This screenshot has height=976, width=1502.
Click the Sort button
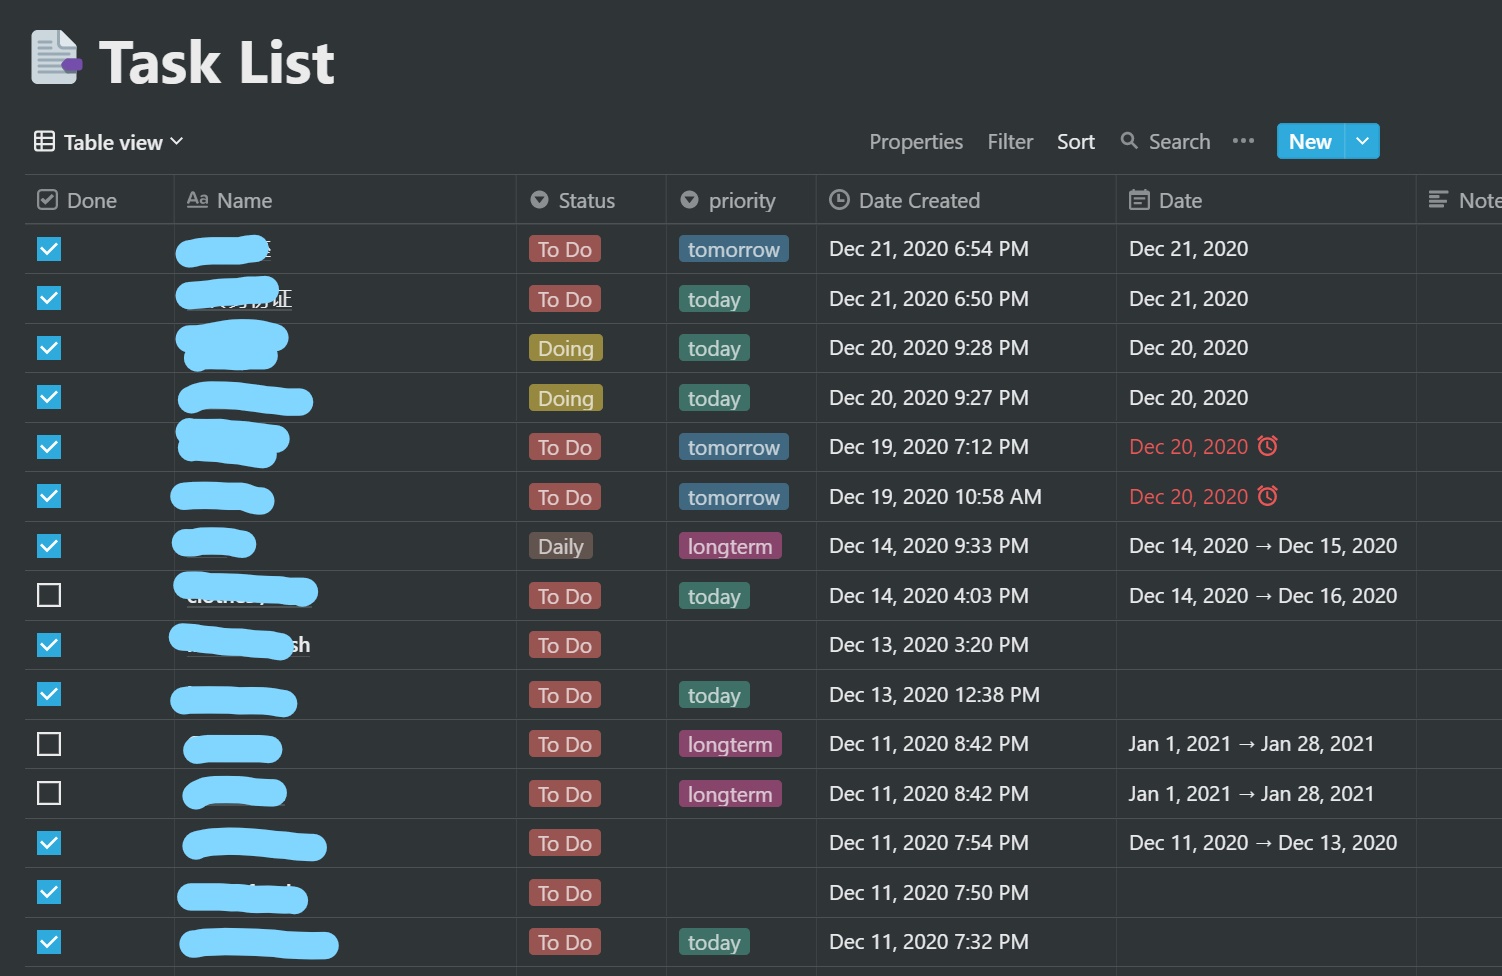pos(1075,142)
